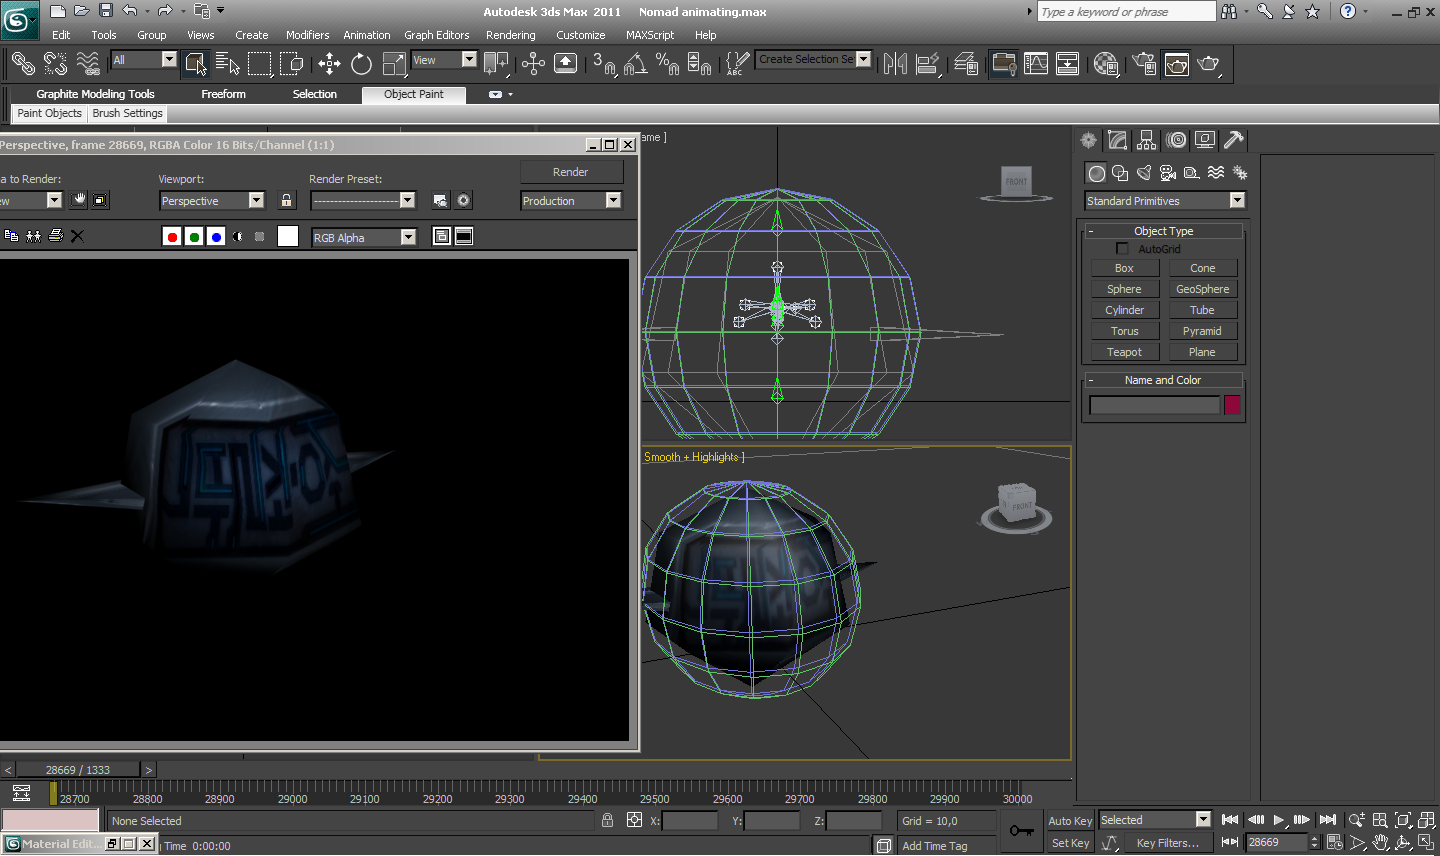Click Render Production teapot icon
The width and height of the screenshot is (1440, 856).
[1209, 64]
